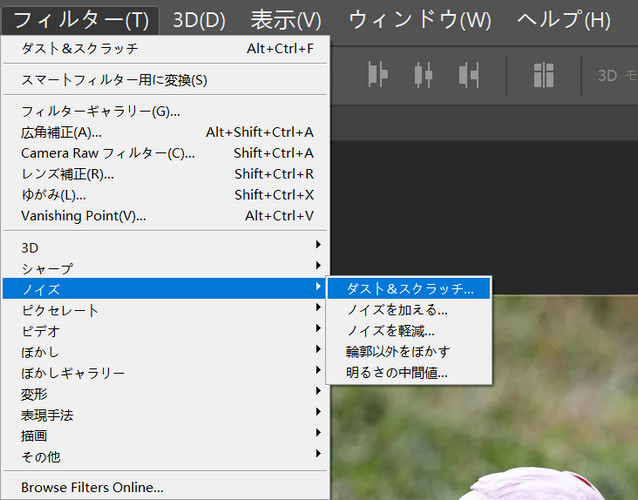Select the highlighted ノイズ menu item

click(x=165, y=289)
